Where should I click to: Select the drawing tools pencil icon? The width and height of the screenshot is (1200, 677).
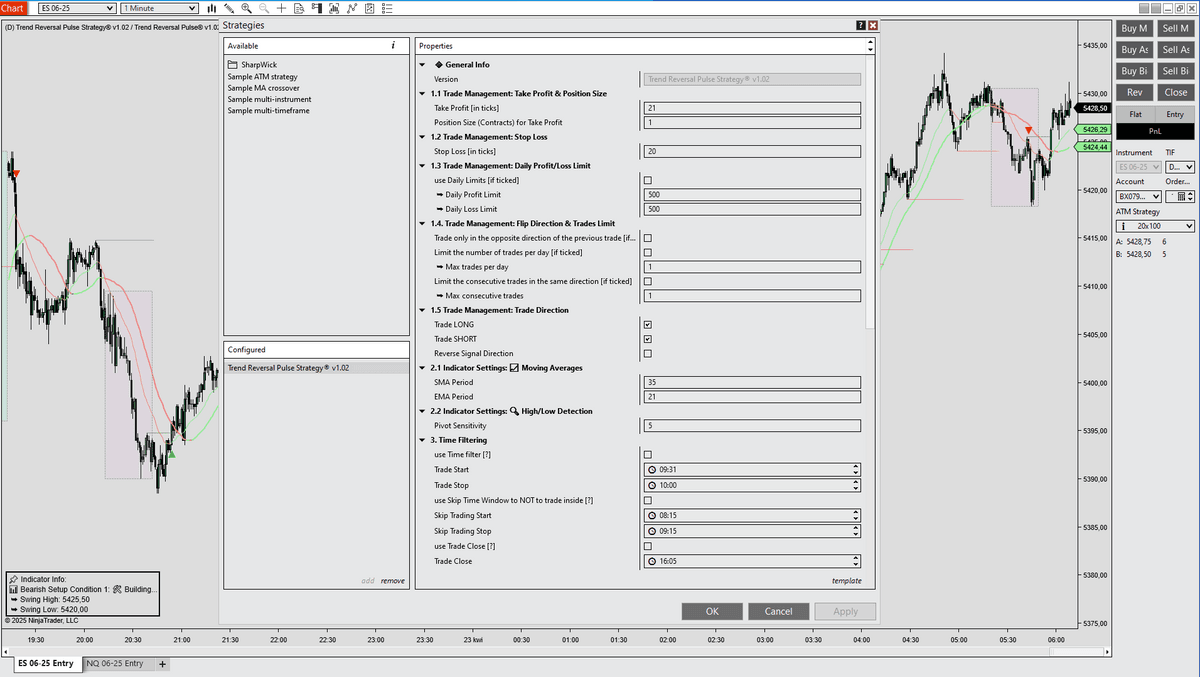pyautogui.click(x=228, y=8)
